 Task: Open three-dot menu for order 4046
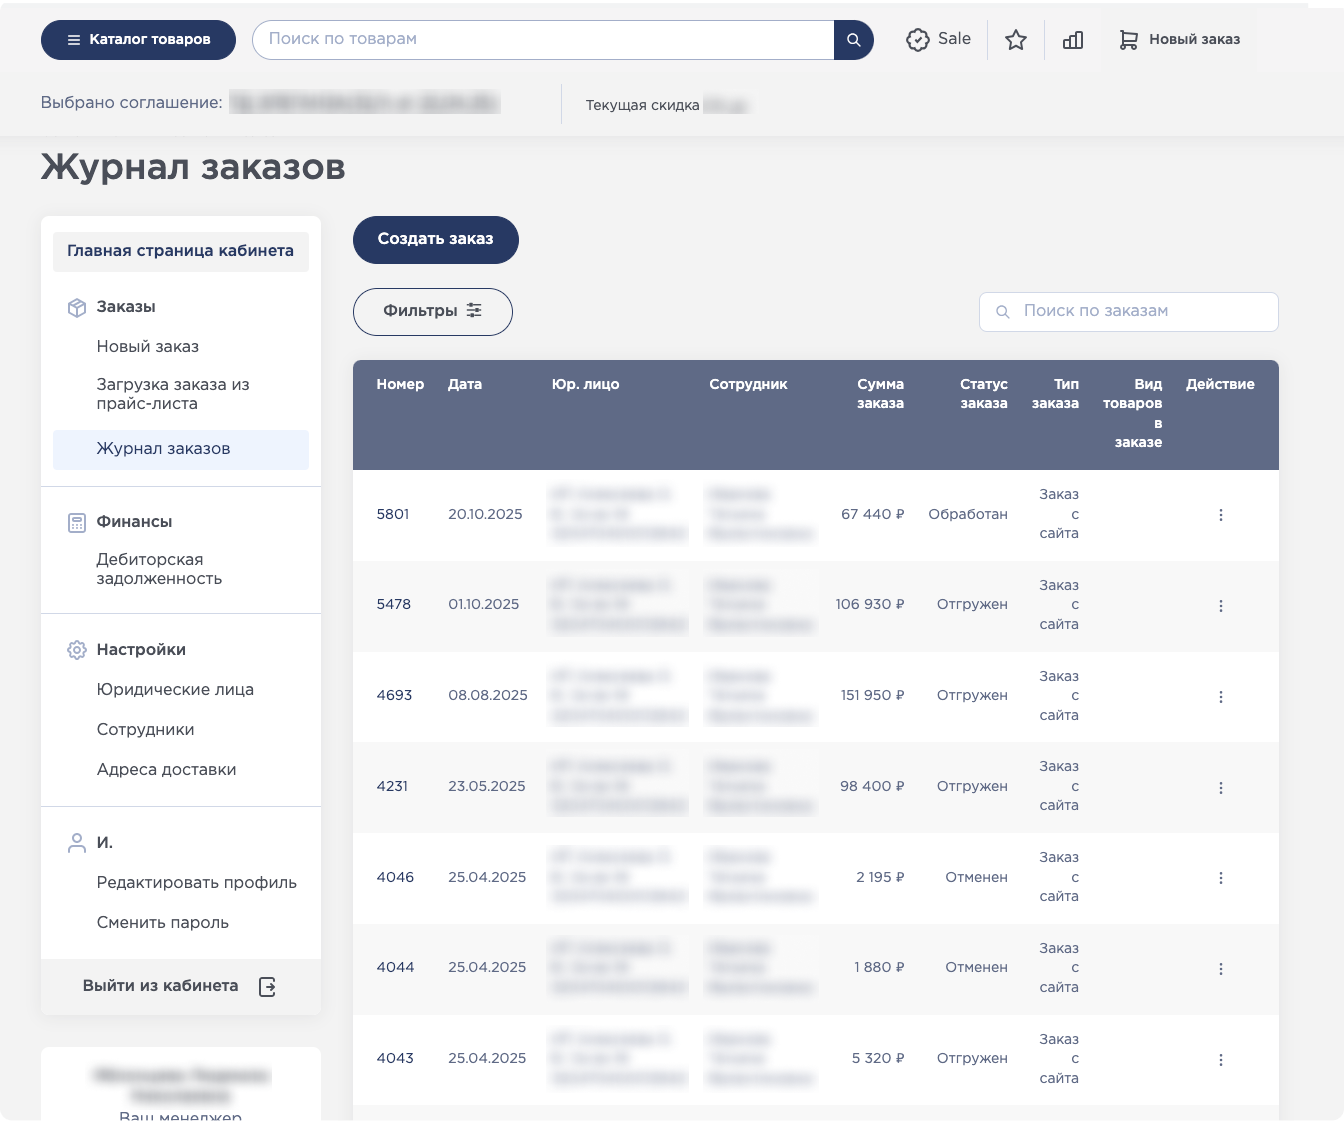(1220, 878)
